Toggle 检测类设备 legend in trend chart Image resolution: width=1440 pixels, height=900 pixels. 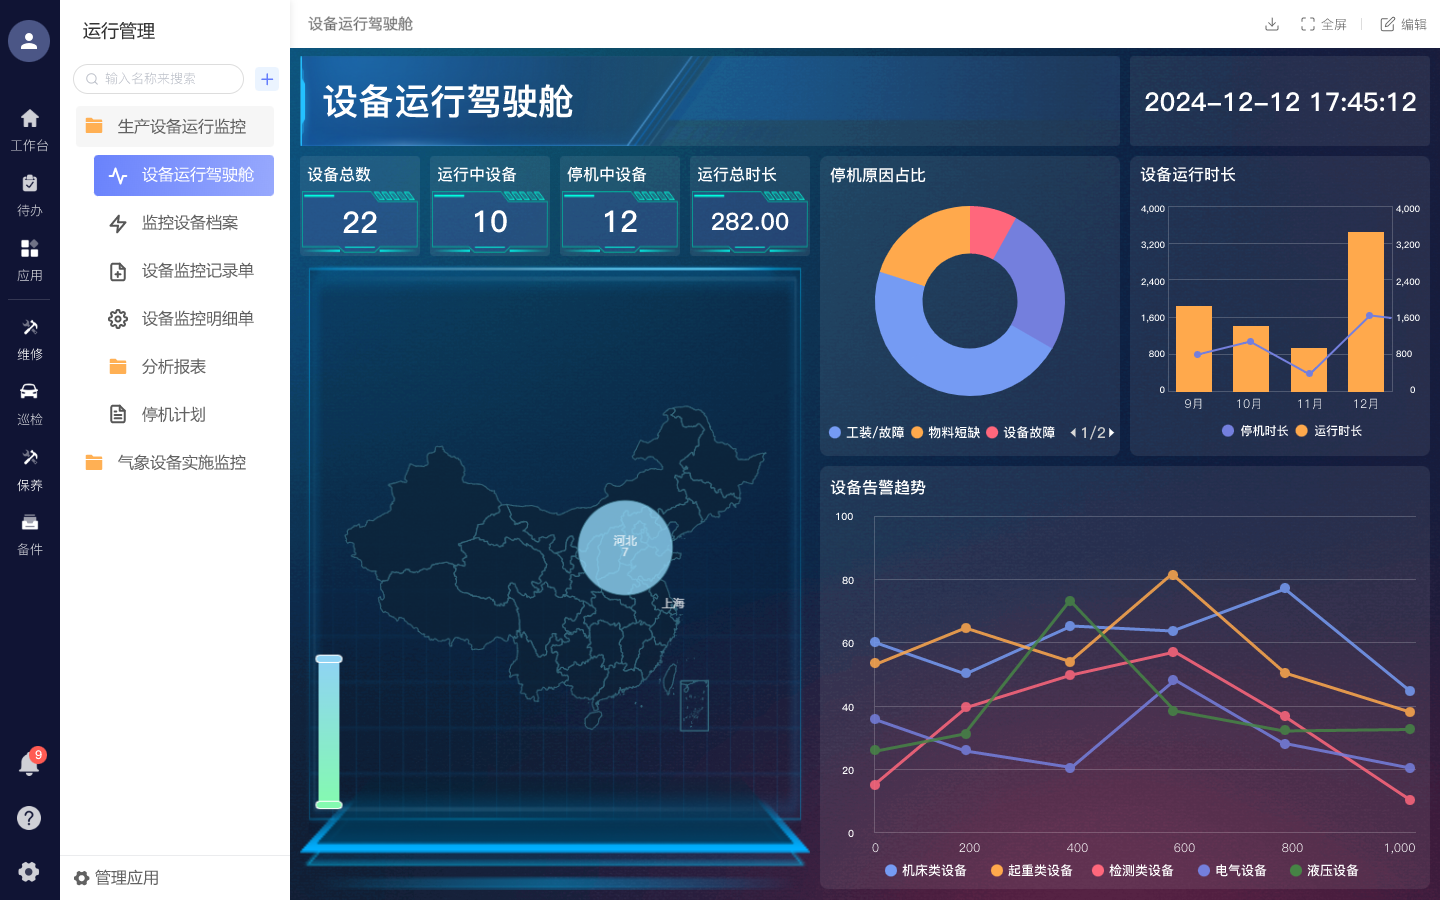tap(1132, 870)
